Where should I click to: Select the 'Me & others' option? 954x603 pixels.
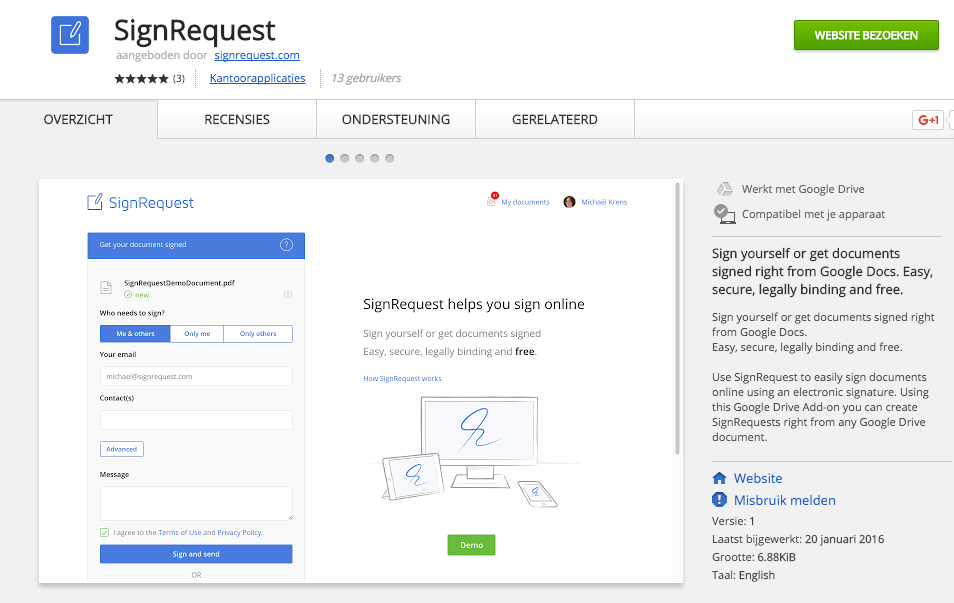point(135,333)
